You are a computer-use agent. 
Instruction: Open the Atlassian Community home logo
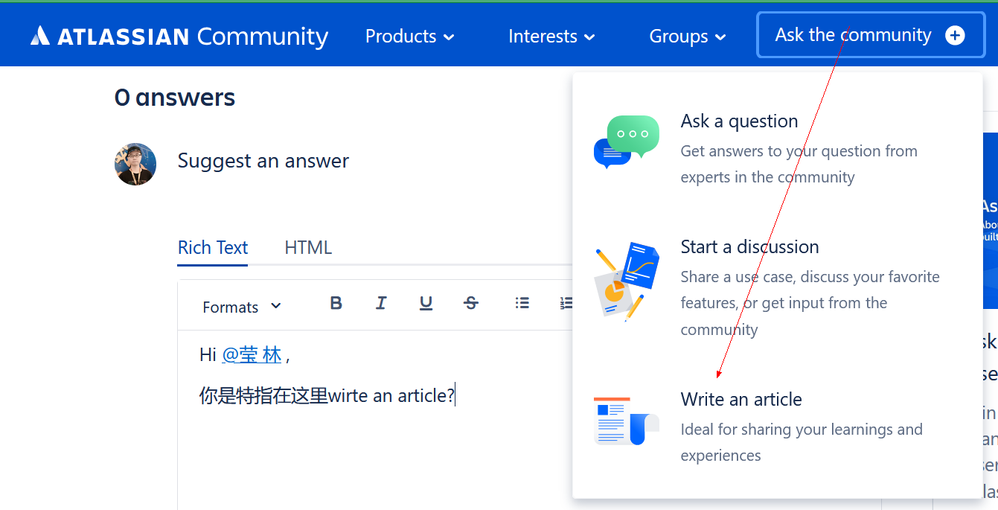pyautogui.click(x=179, y=36)
